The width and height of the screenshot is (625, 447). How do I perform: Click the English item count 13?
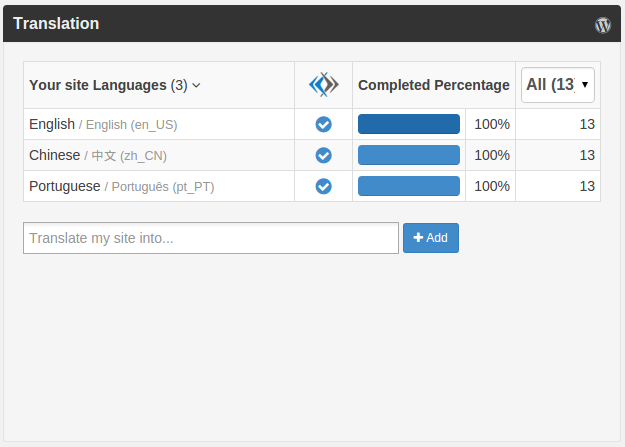click(587, 124)
